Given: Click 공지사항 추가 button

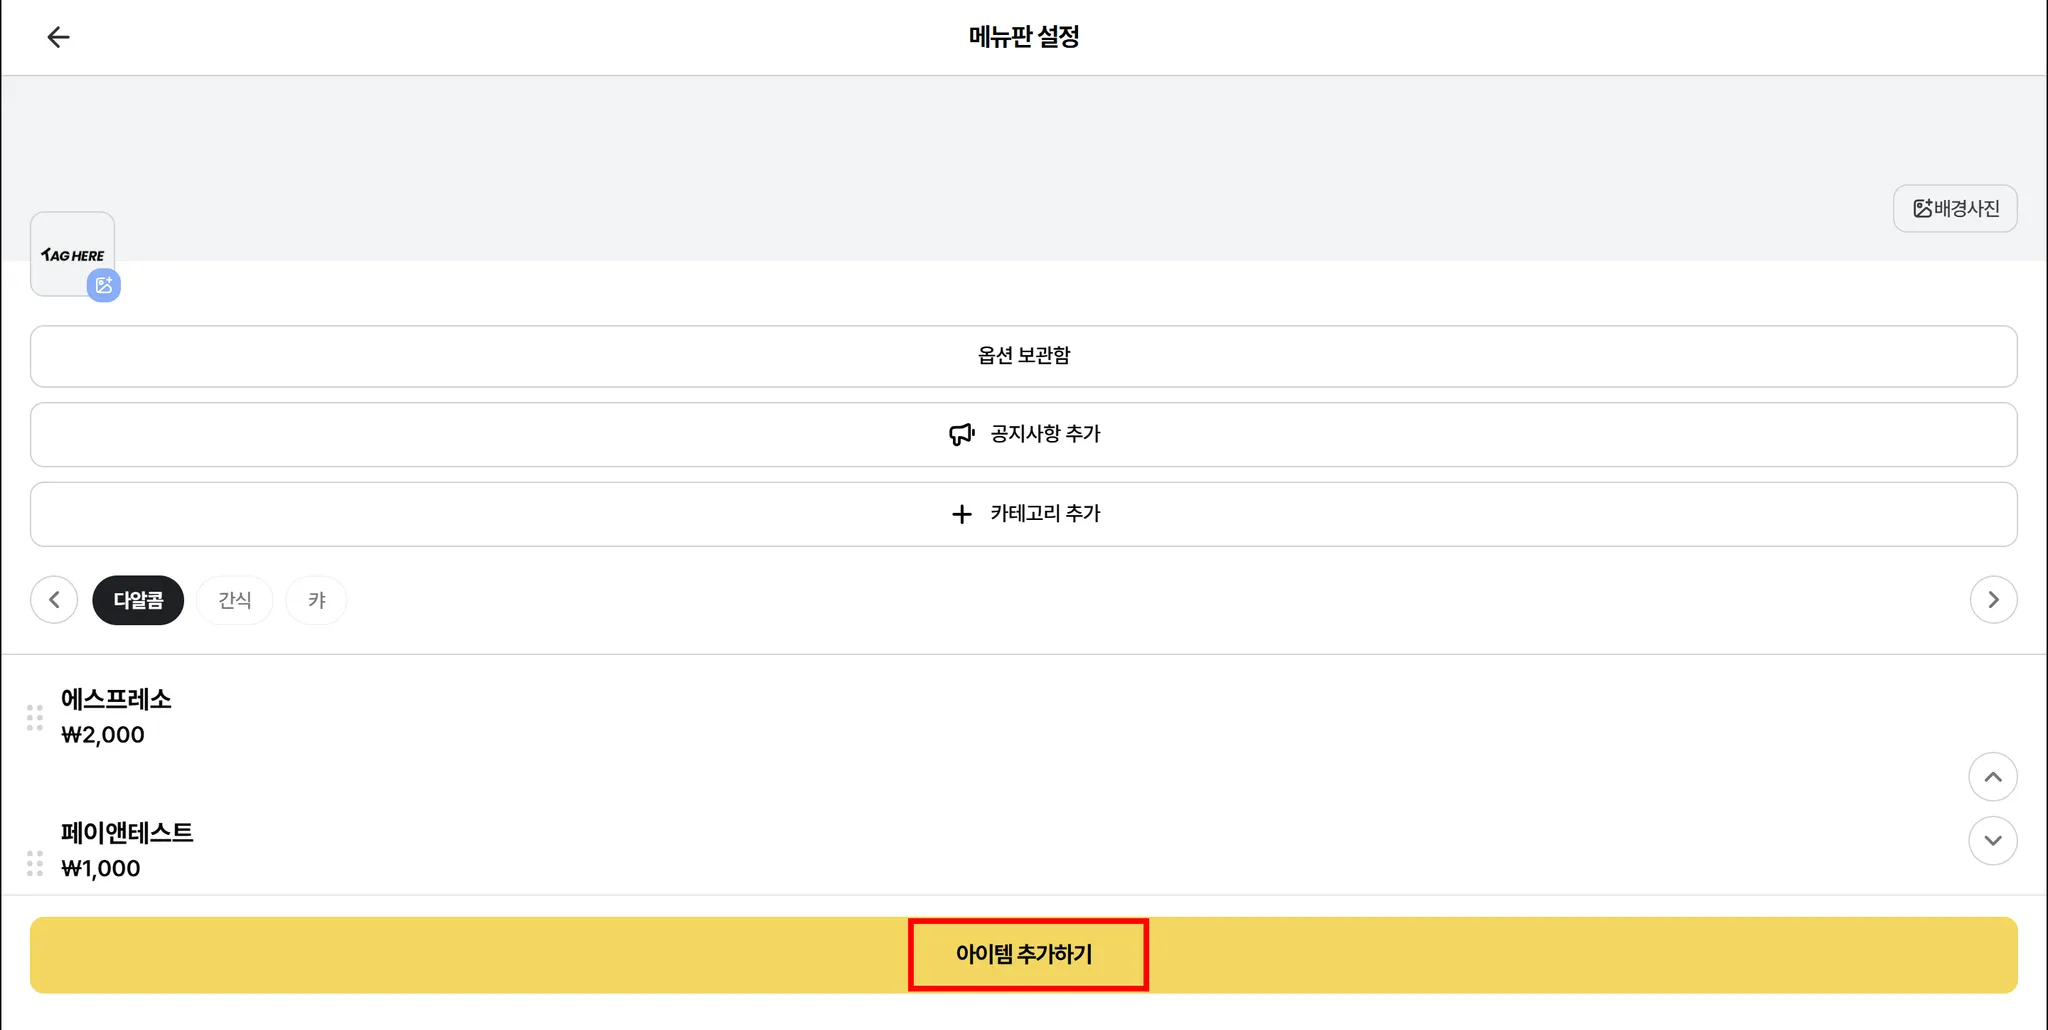Looking at the screenshot, I should (1044, 435).
